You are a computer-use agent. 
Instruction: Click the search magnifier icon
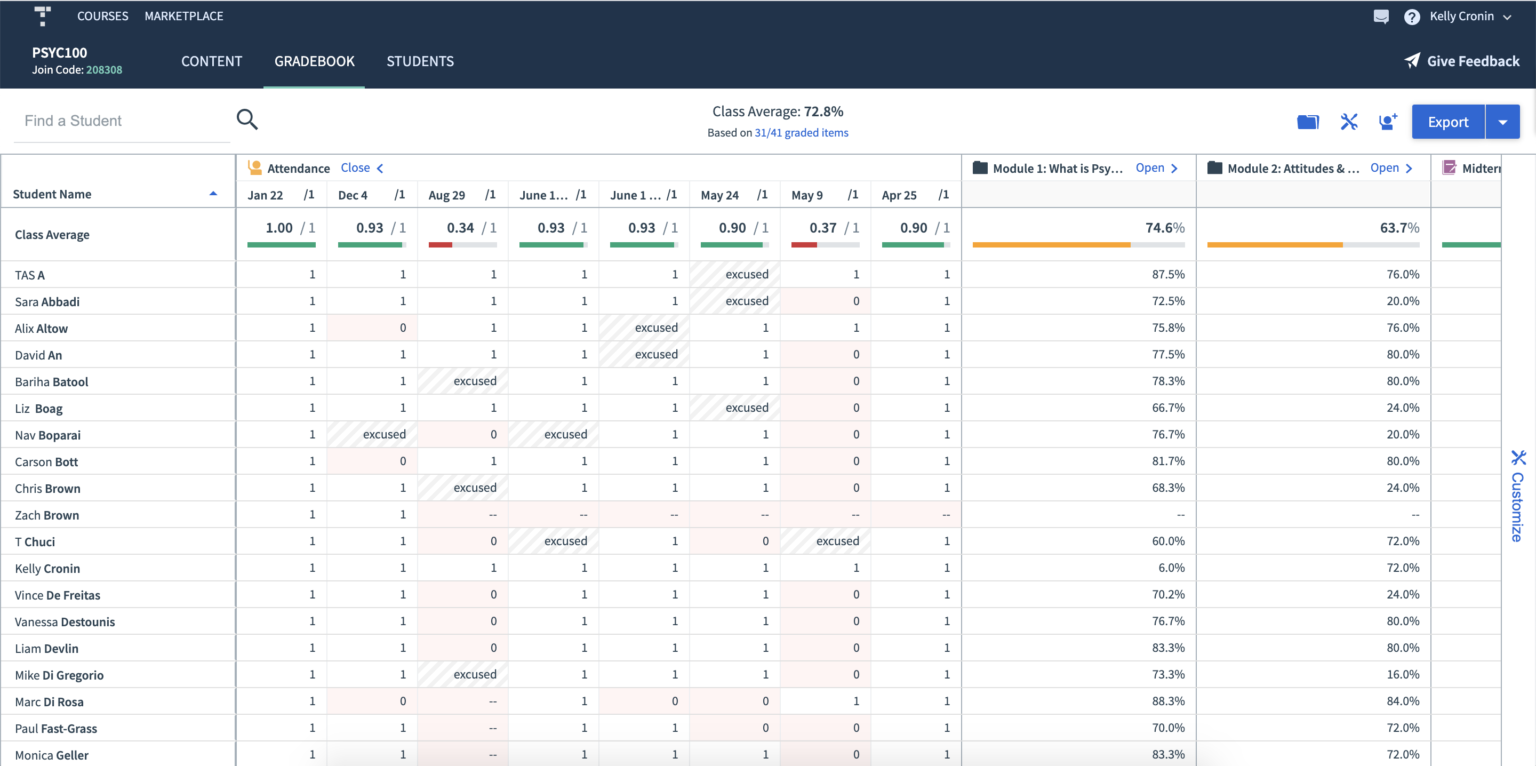246,119
